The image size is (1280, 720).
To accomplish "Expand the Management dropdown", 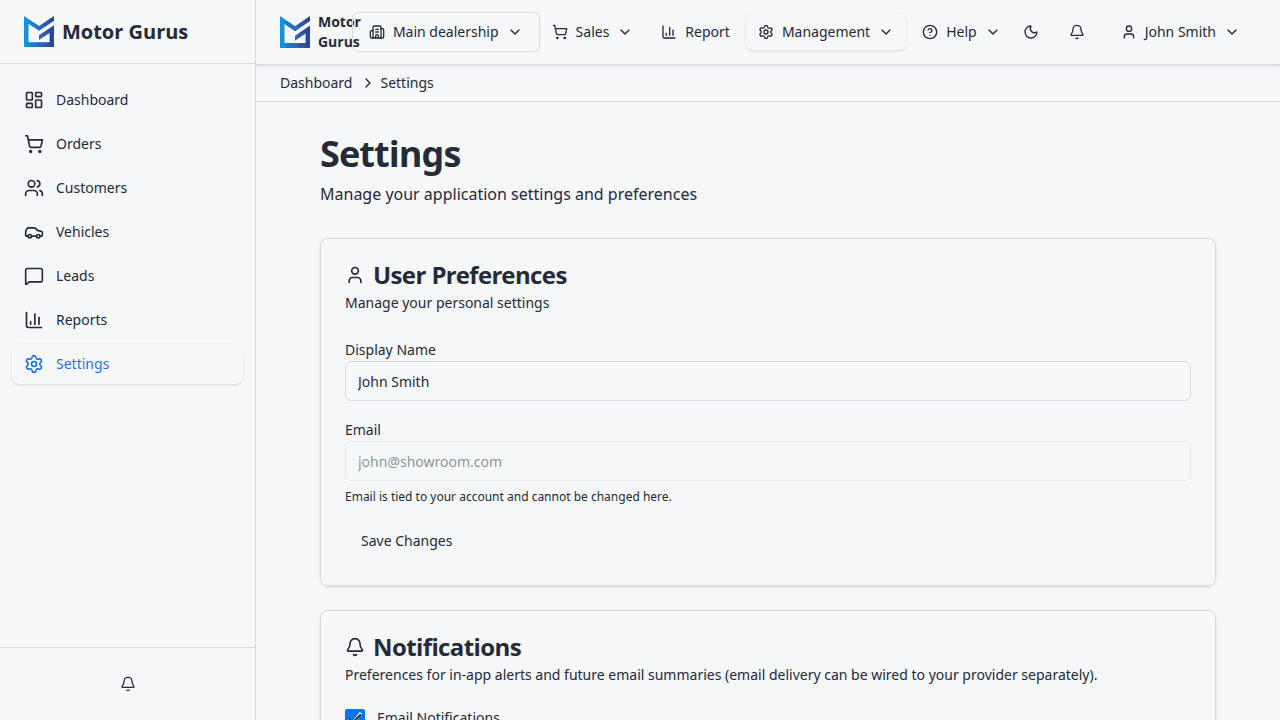I will [826, 32].
